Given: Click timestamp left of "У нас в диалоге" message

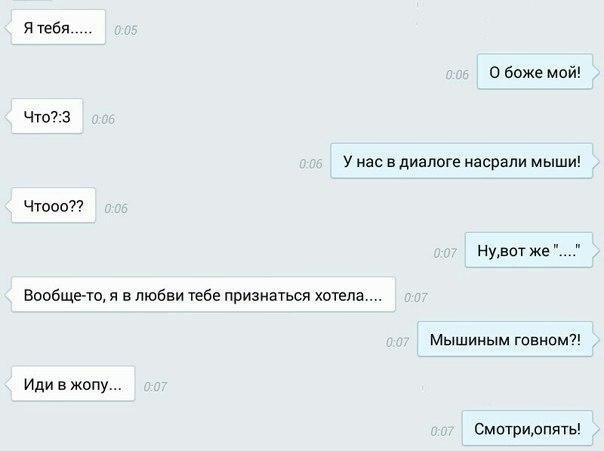Looking at the screenshot, I should point(310,164).
